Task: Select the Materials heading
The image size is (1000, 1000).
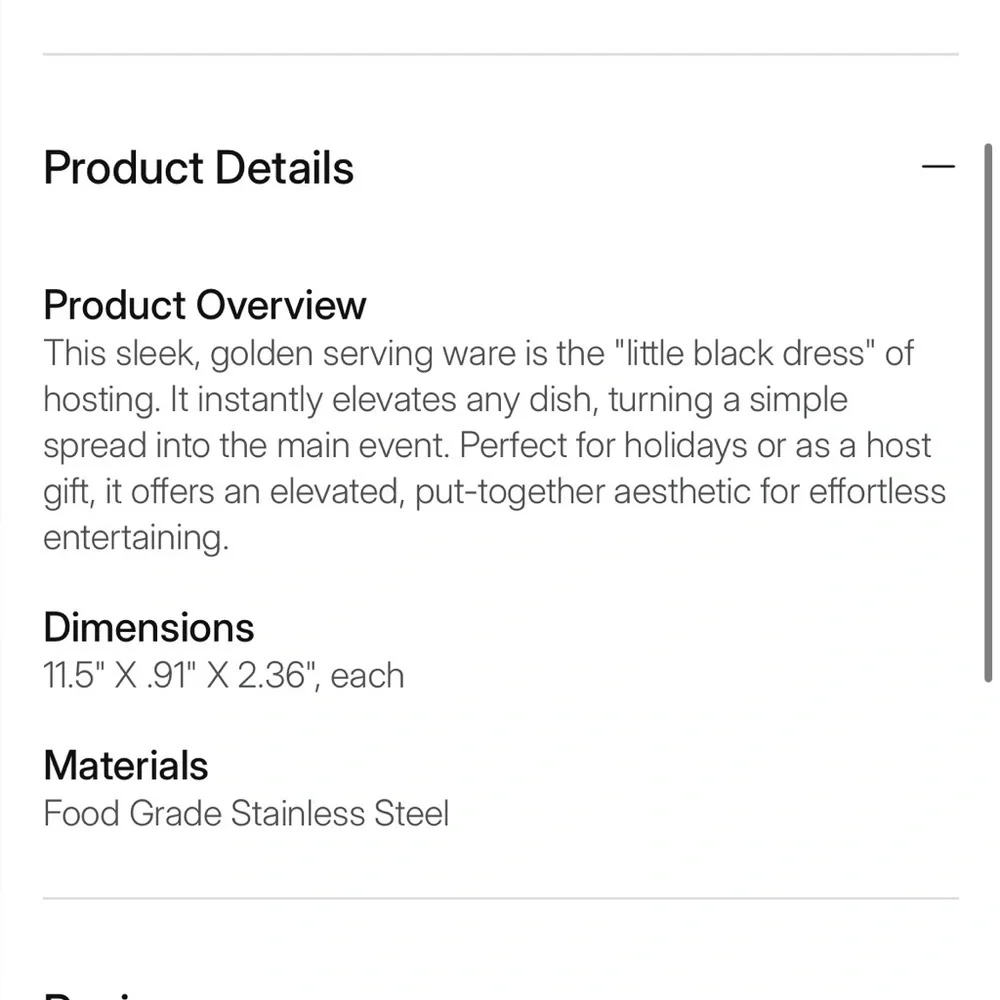Action: tap(126, 765)
